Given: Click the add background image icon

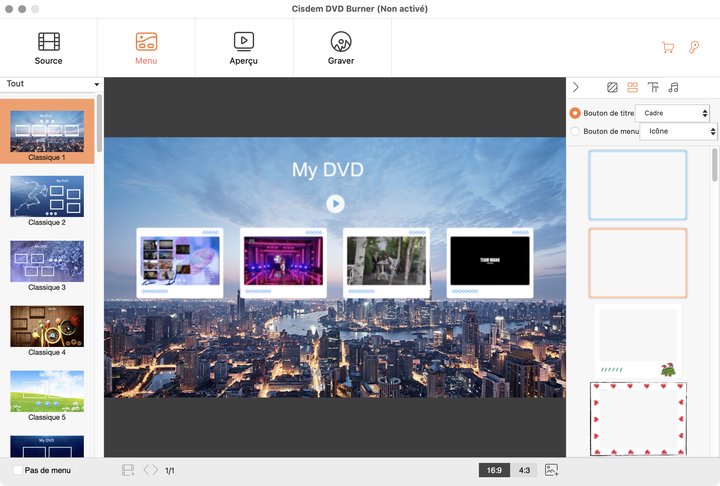Looking at the screenshot, I should pyautogui.click(x=551, y=470).
